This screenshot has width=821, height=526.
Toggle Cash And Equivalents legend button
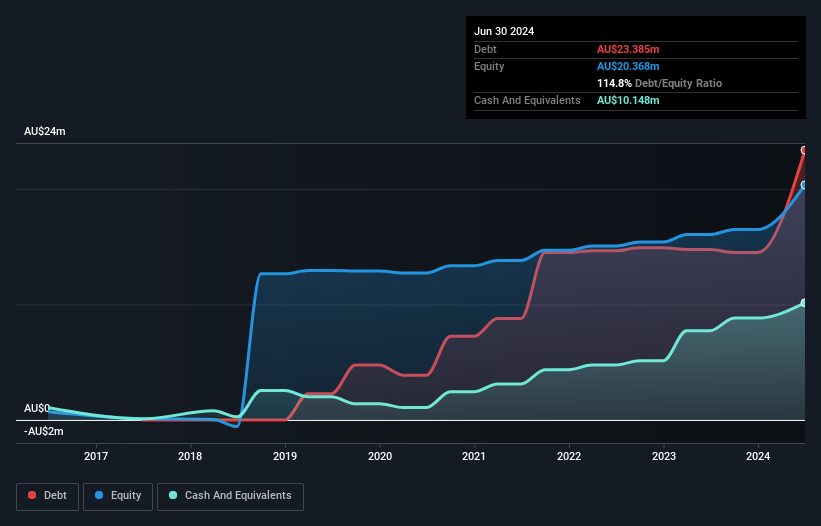[x=230, y=496]
